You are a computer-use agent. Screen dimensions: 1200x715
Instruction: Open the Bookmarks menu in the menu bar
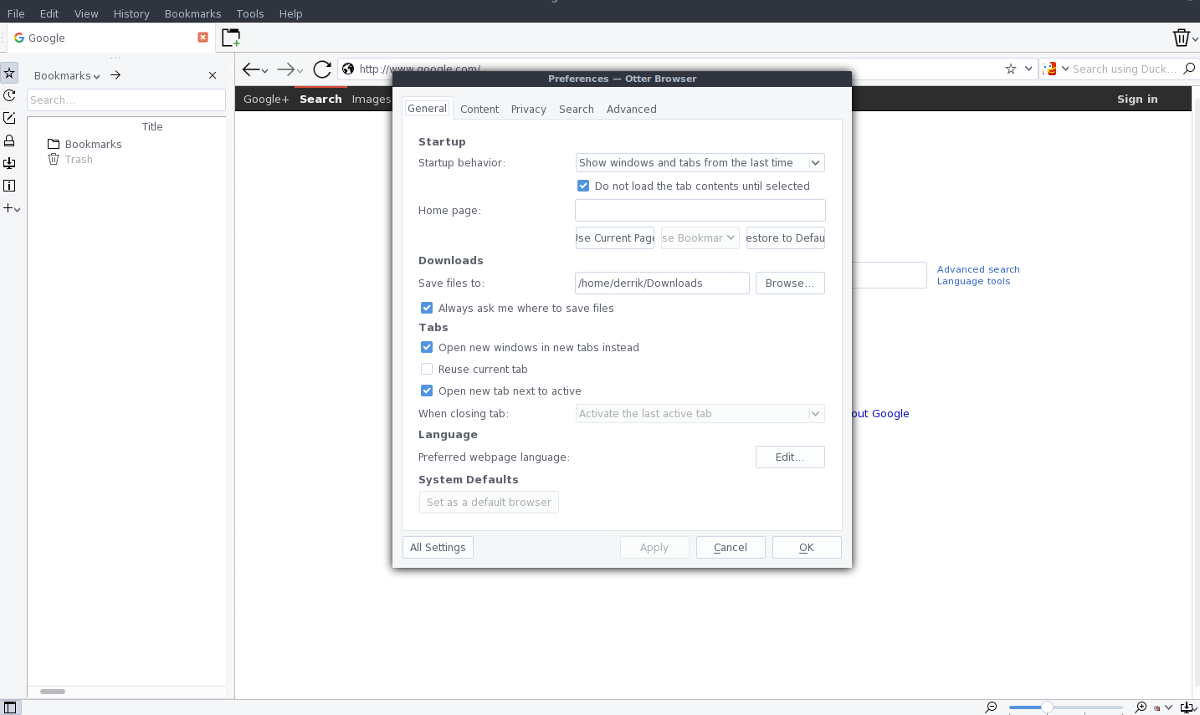pyautogui.click(x=192, y=13)
